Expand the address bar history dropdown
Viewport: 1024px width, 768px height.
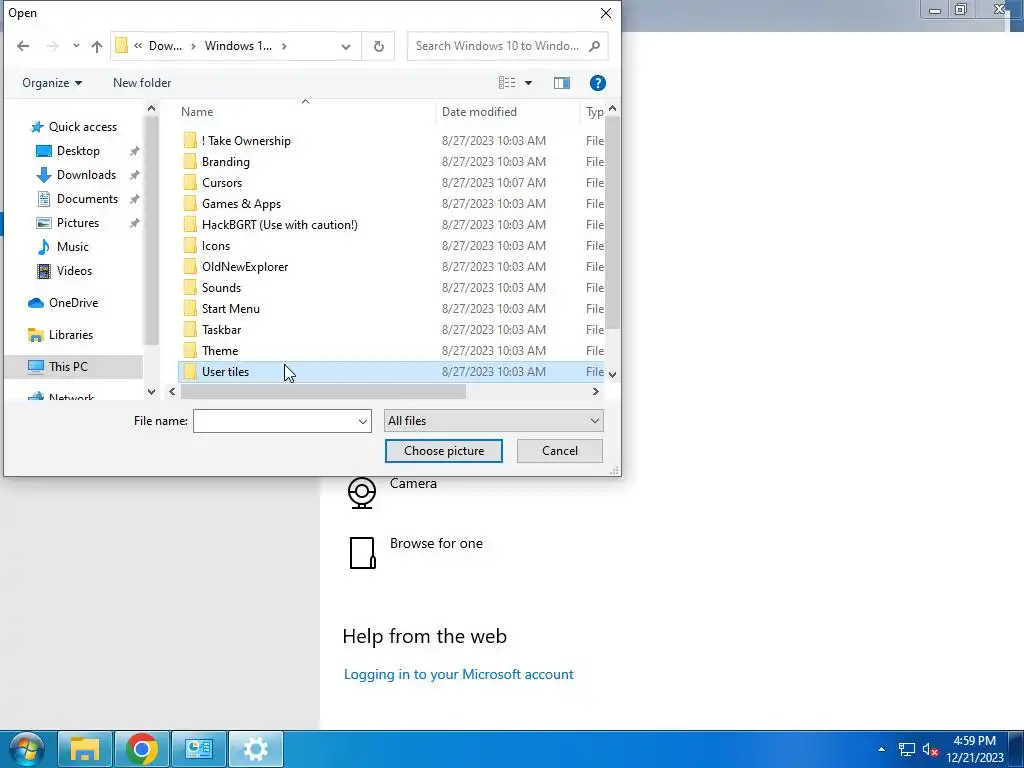click(x=346, y=46)
